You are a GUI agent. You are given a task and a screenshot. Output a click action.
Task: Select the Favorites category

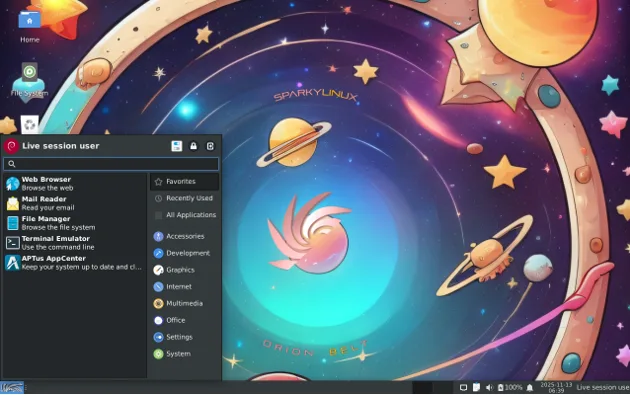tap(185, 182)
